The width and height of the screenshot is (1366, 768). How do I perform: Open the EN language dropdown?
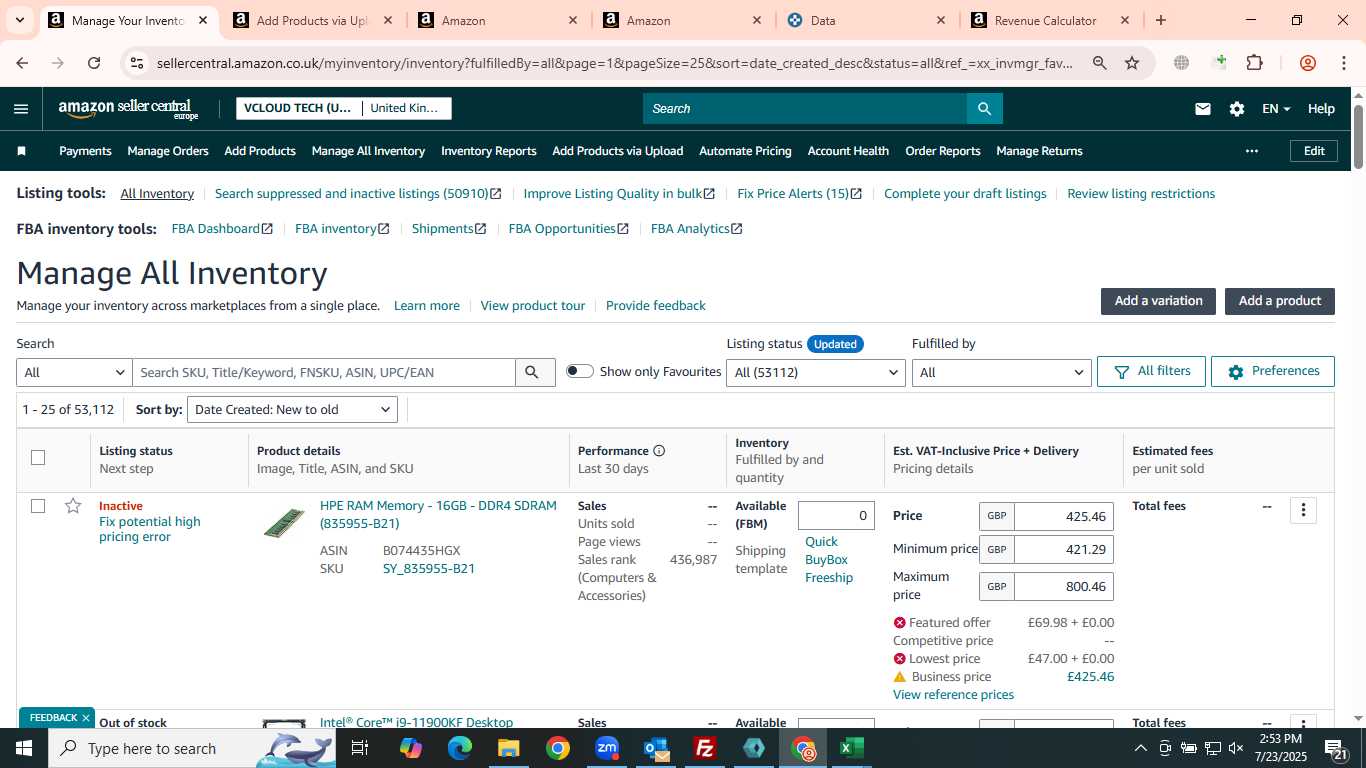pos(1276,109)
